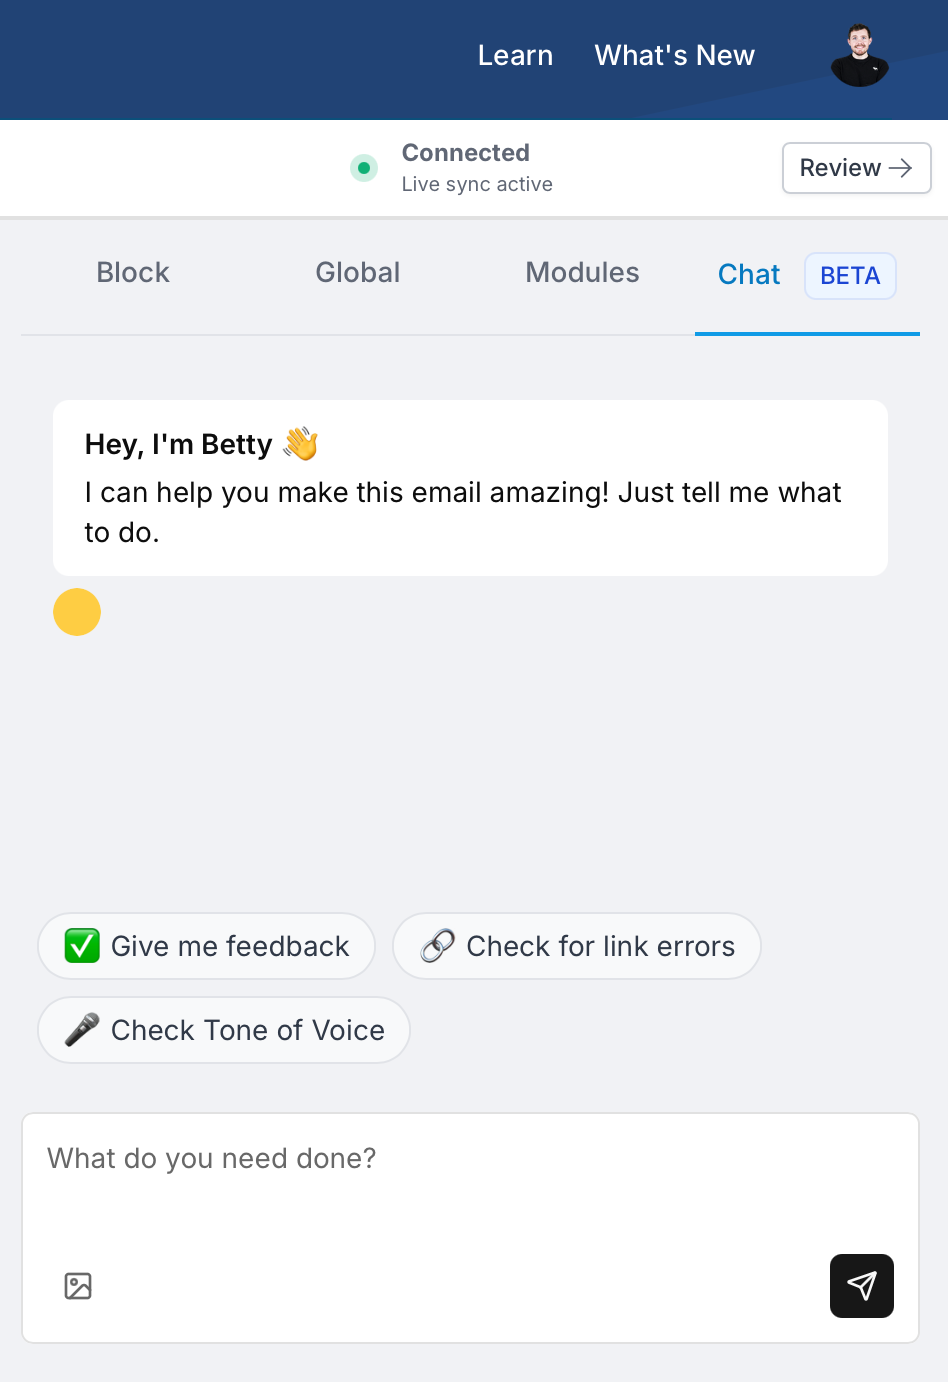Open What's New
The width and height of the screenshot is (948, 1382).
click(x=674, y=55)
